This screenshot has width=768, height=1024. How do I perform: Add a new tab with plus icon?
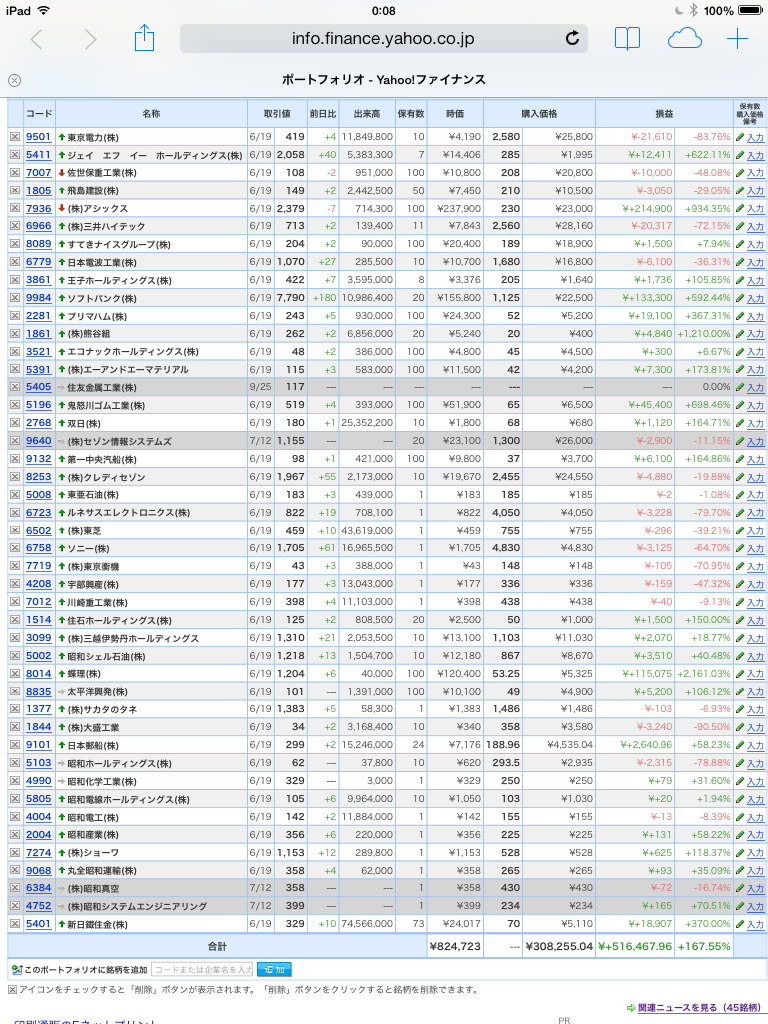point(737,39)
